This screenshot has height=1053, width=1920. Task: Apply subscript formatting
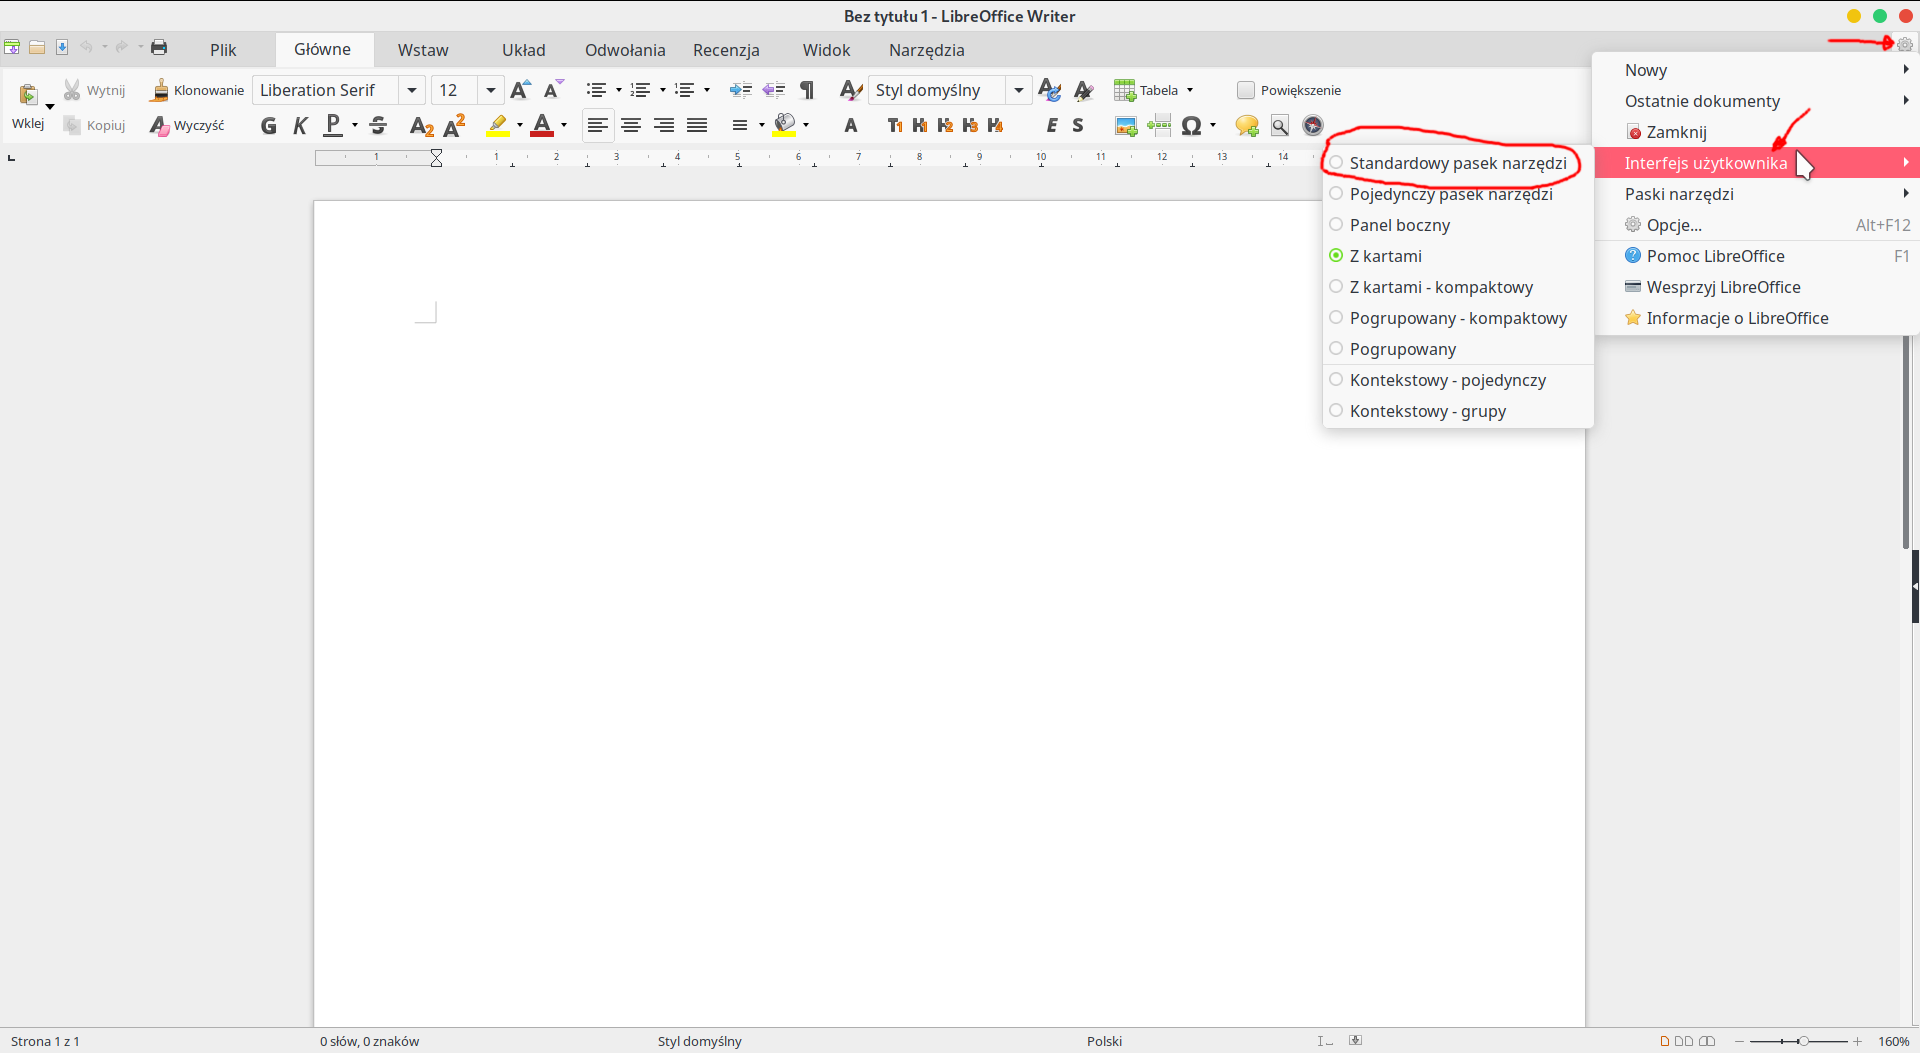pyautogui.click(x=421, y=125)
